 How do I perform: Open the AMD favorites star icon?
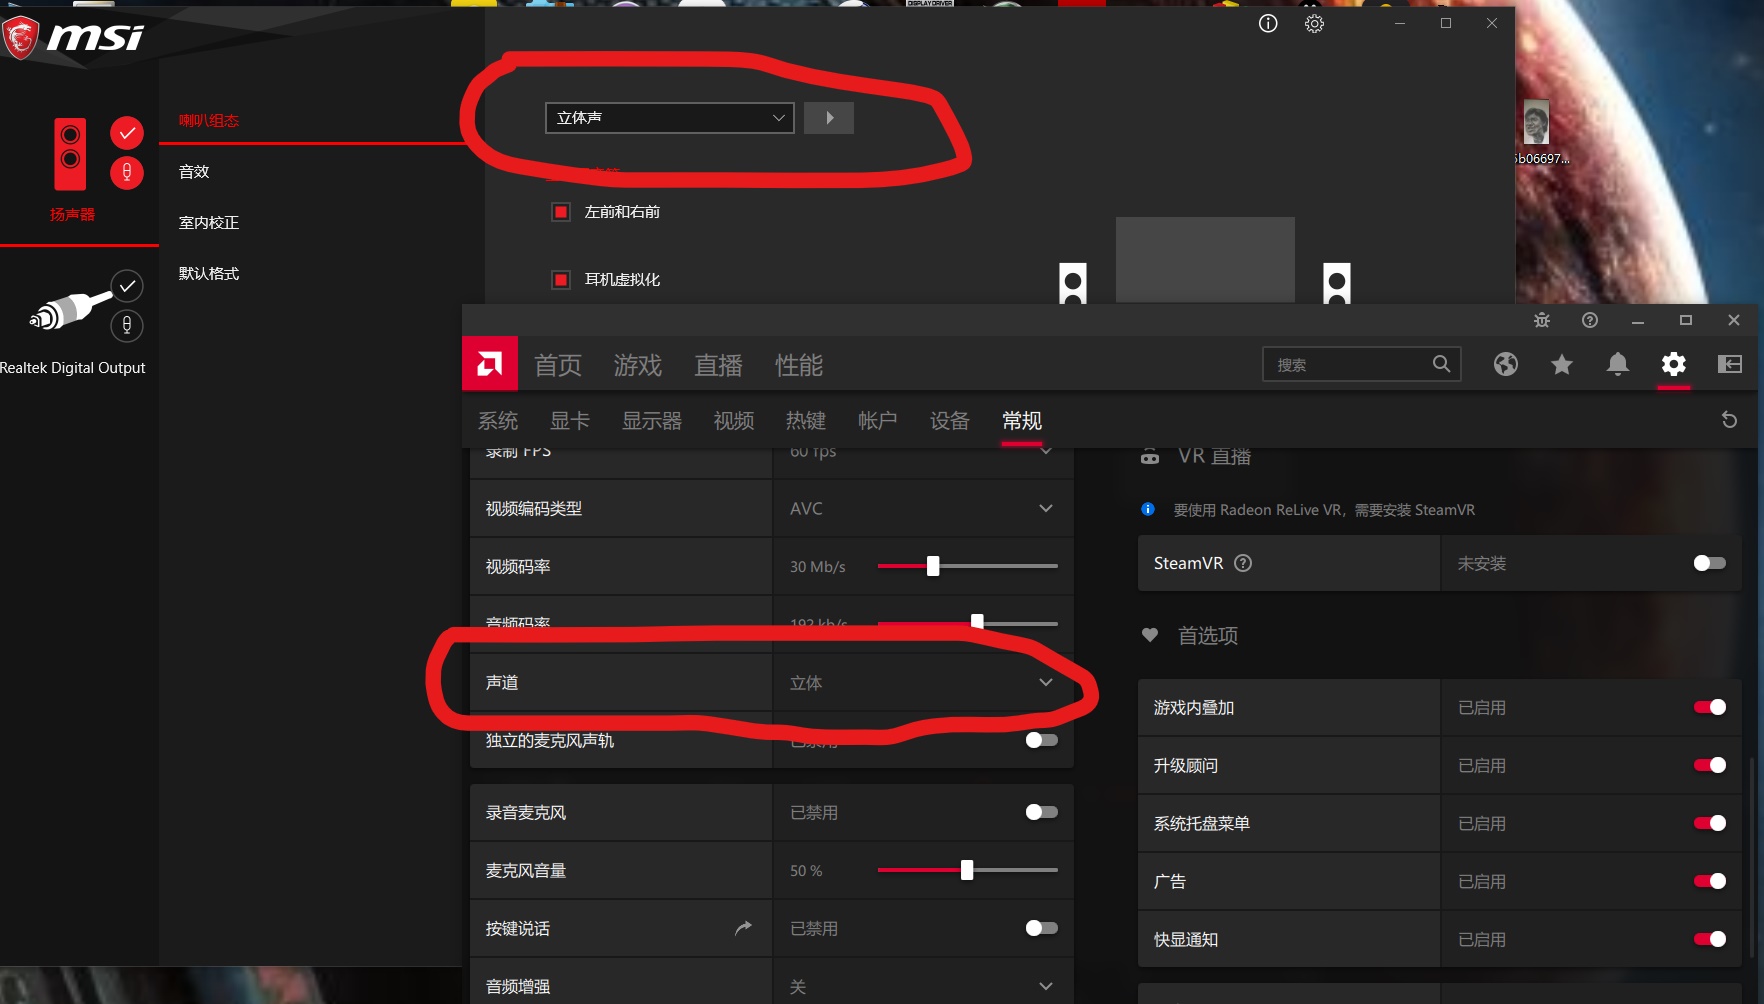1562,364
